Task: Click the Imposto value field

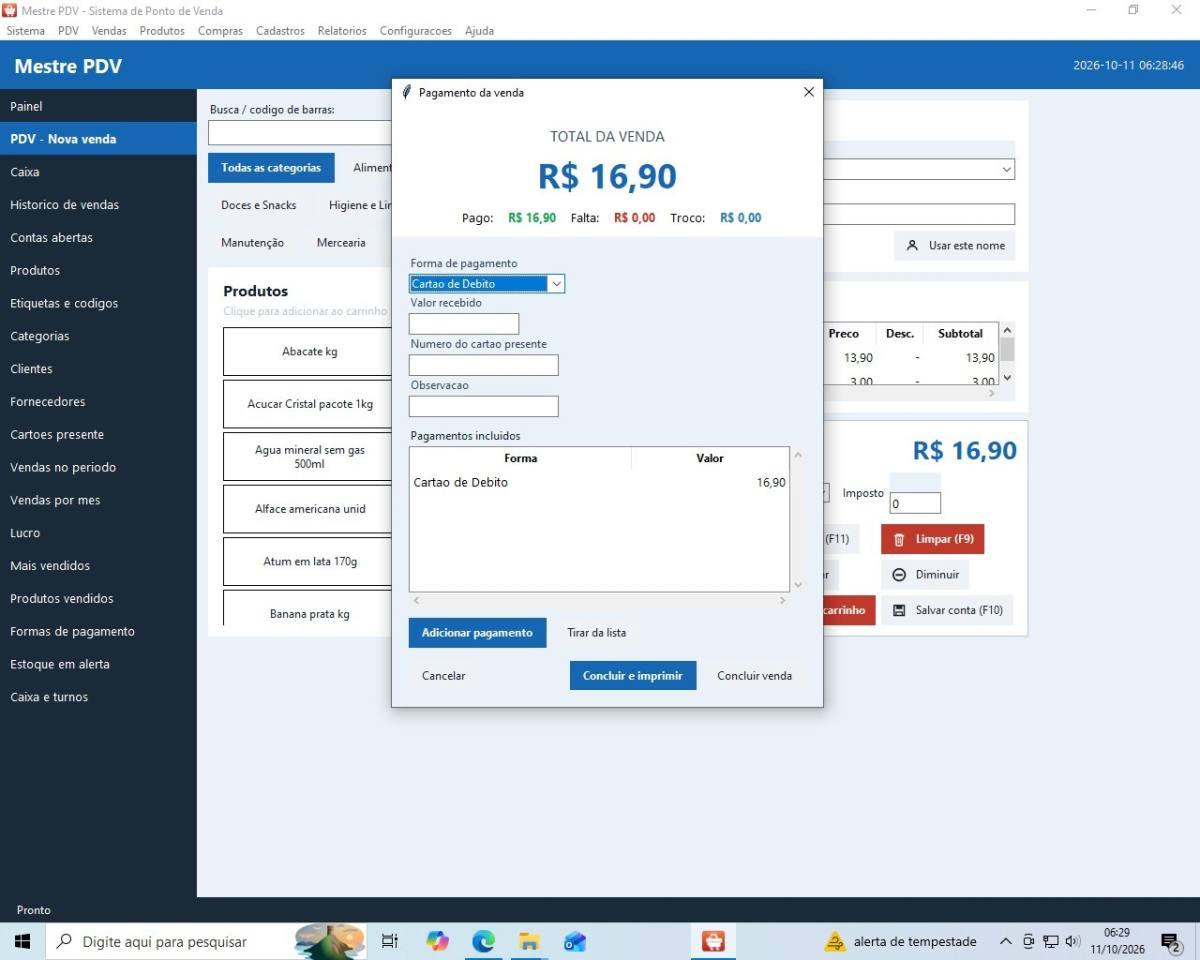Action: (x=915, y=504)
